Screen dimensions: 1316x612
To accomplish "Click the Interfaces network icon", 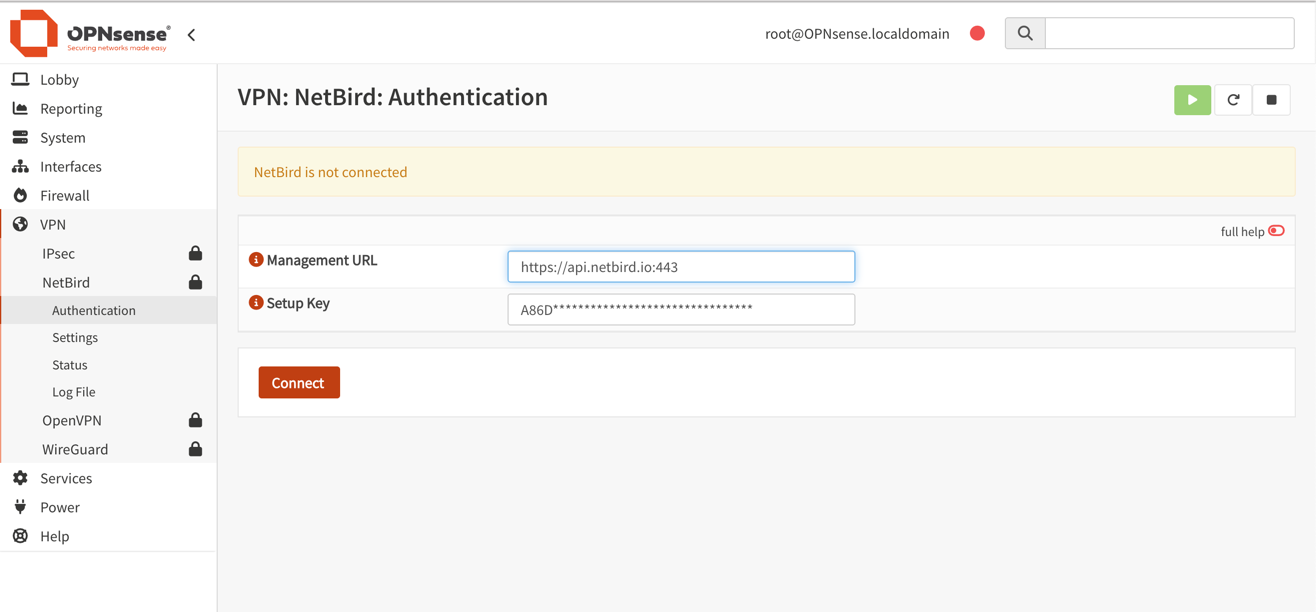I will pyautogui.click(x=20, y=166).
